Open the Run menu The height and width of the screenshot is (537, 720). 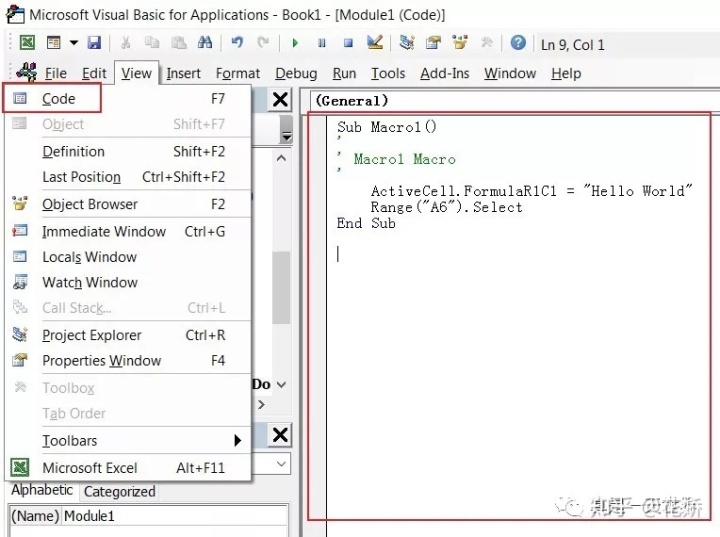tap(344, 73)
